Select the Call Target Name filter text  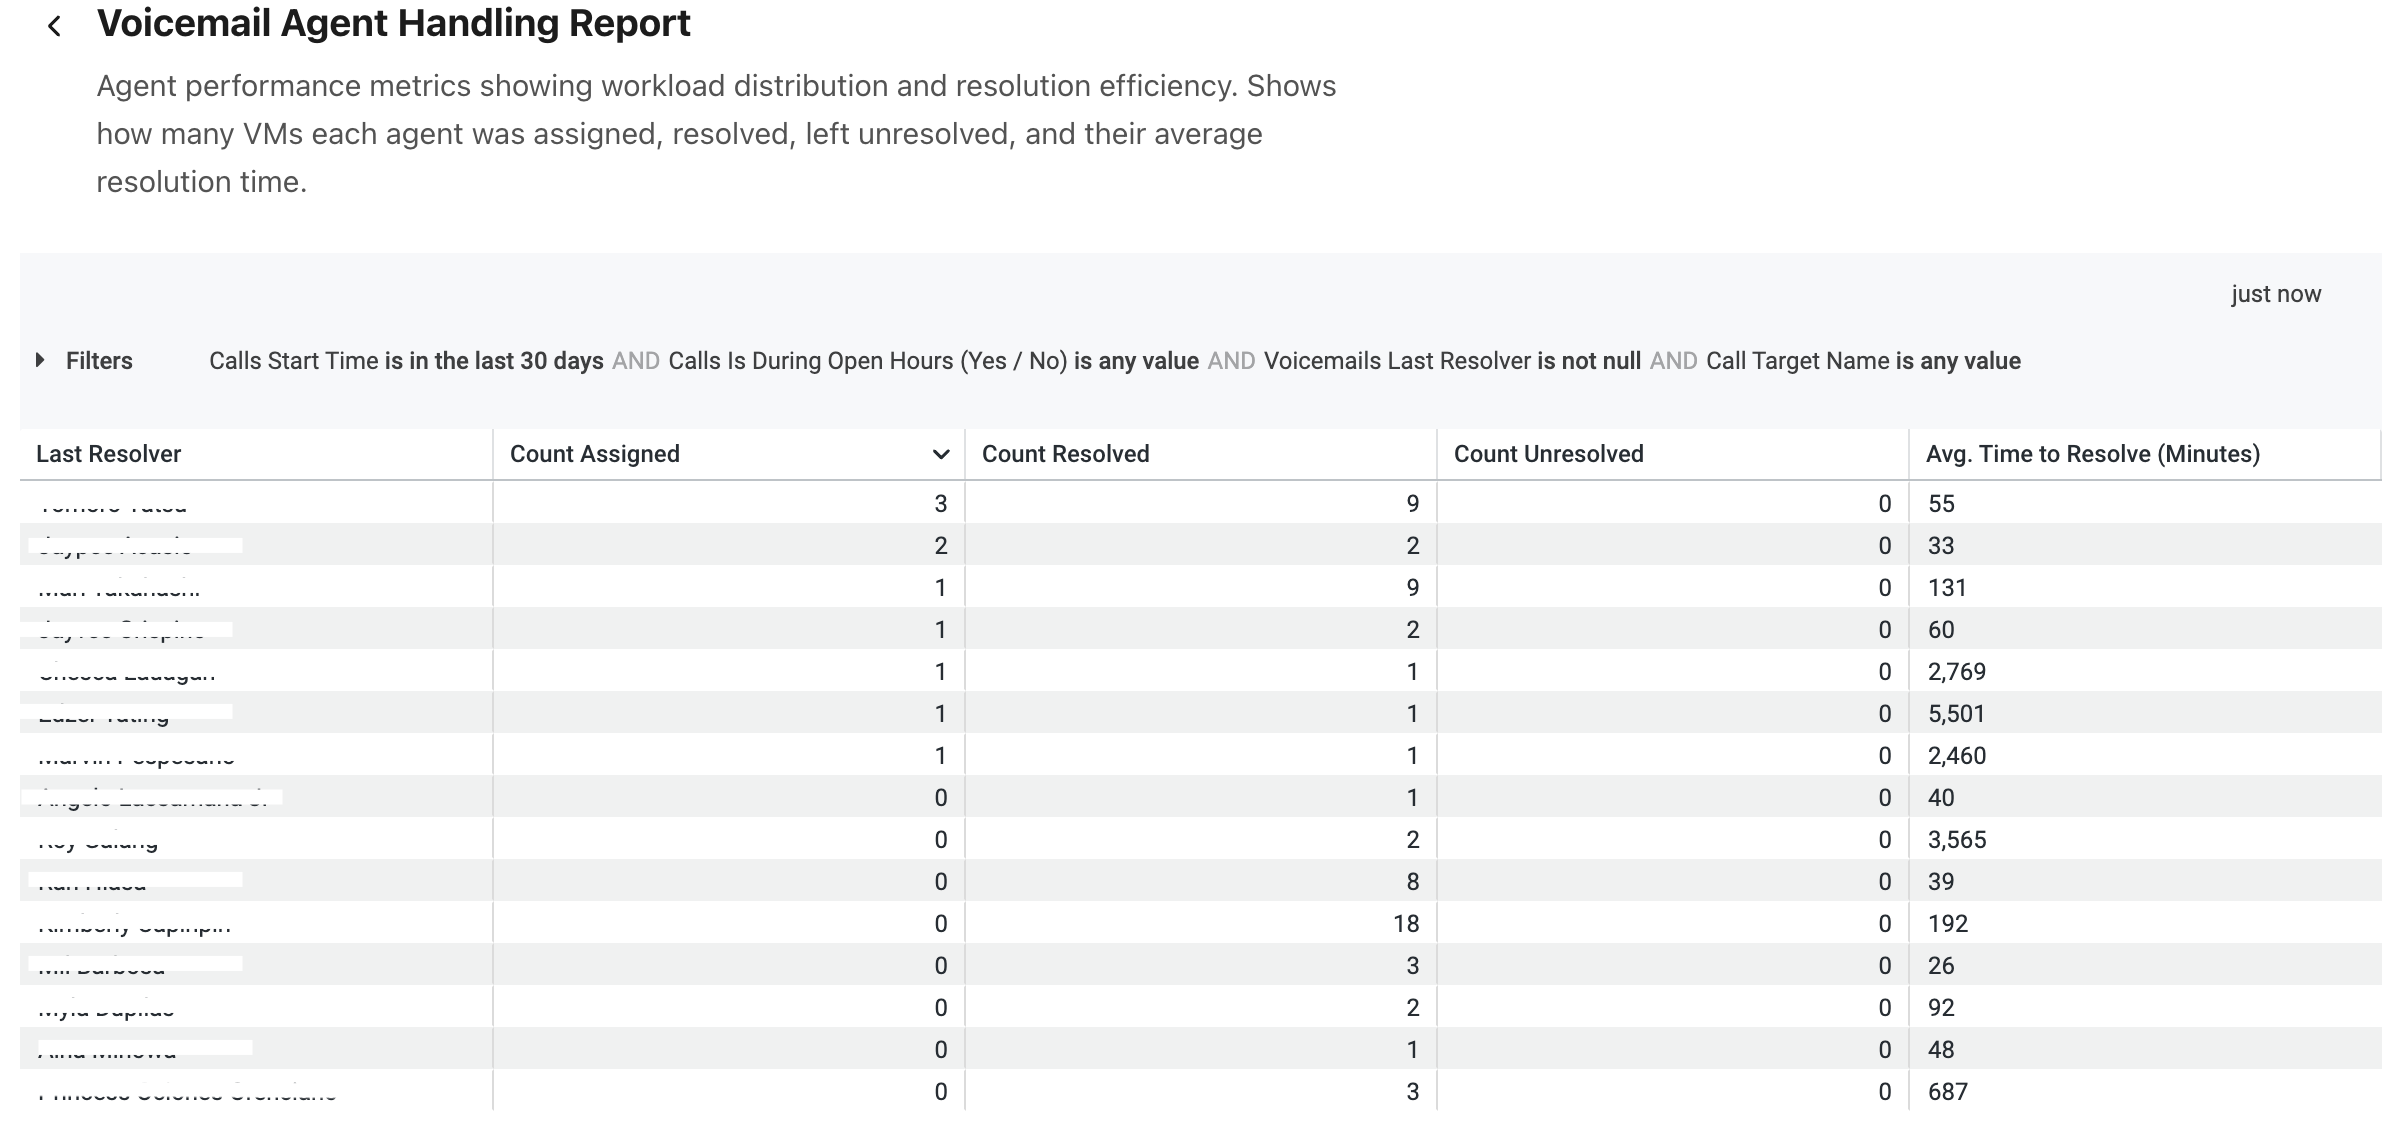point(1862,361)
